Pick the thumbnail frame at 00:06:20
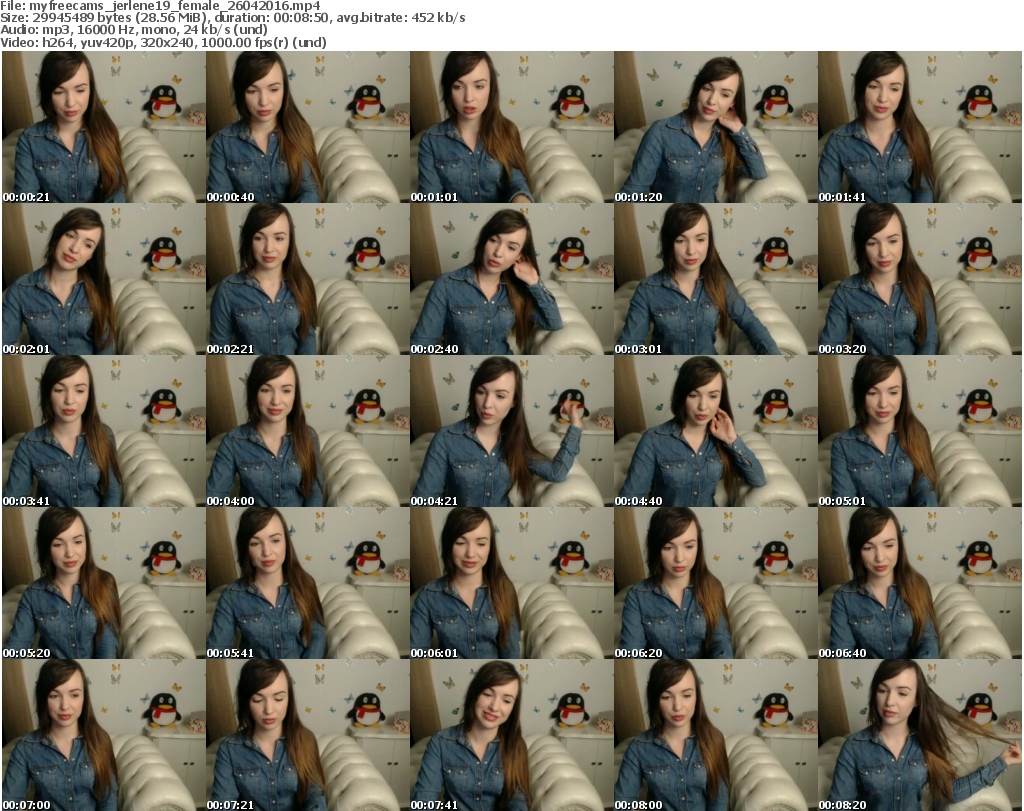1024x811 pixels. pos(716,583)
